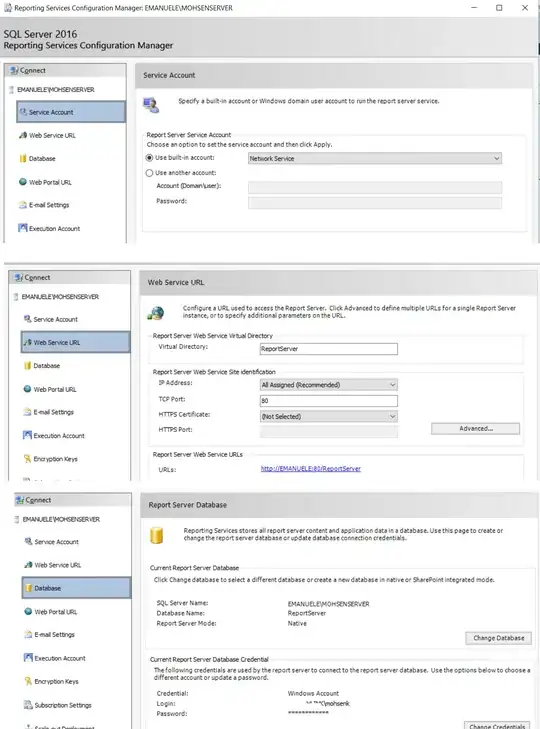Image resolution: width=540 pixels, height=729 pixels.
Task: Open Web Portal URL in Web Service URL view
Action: pos(50,389)
